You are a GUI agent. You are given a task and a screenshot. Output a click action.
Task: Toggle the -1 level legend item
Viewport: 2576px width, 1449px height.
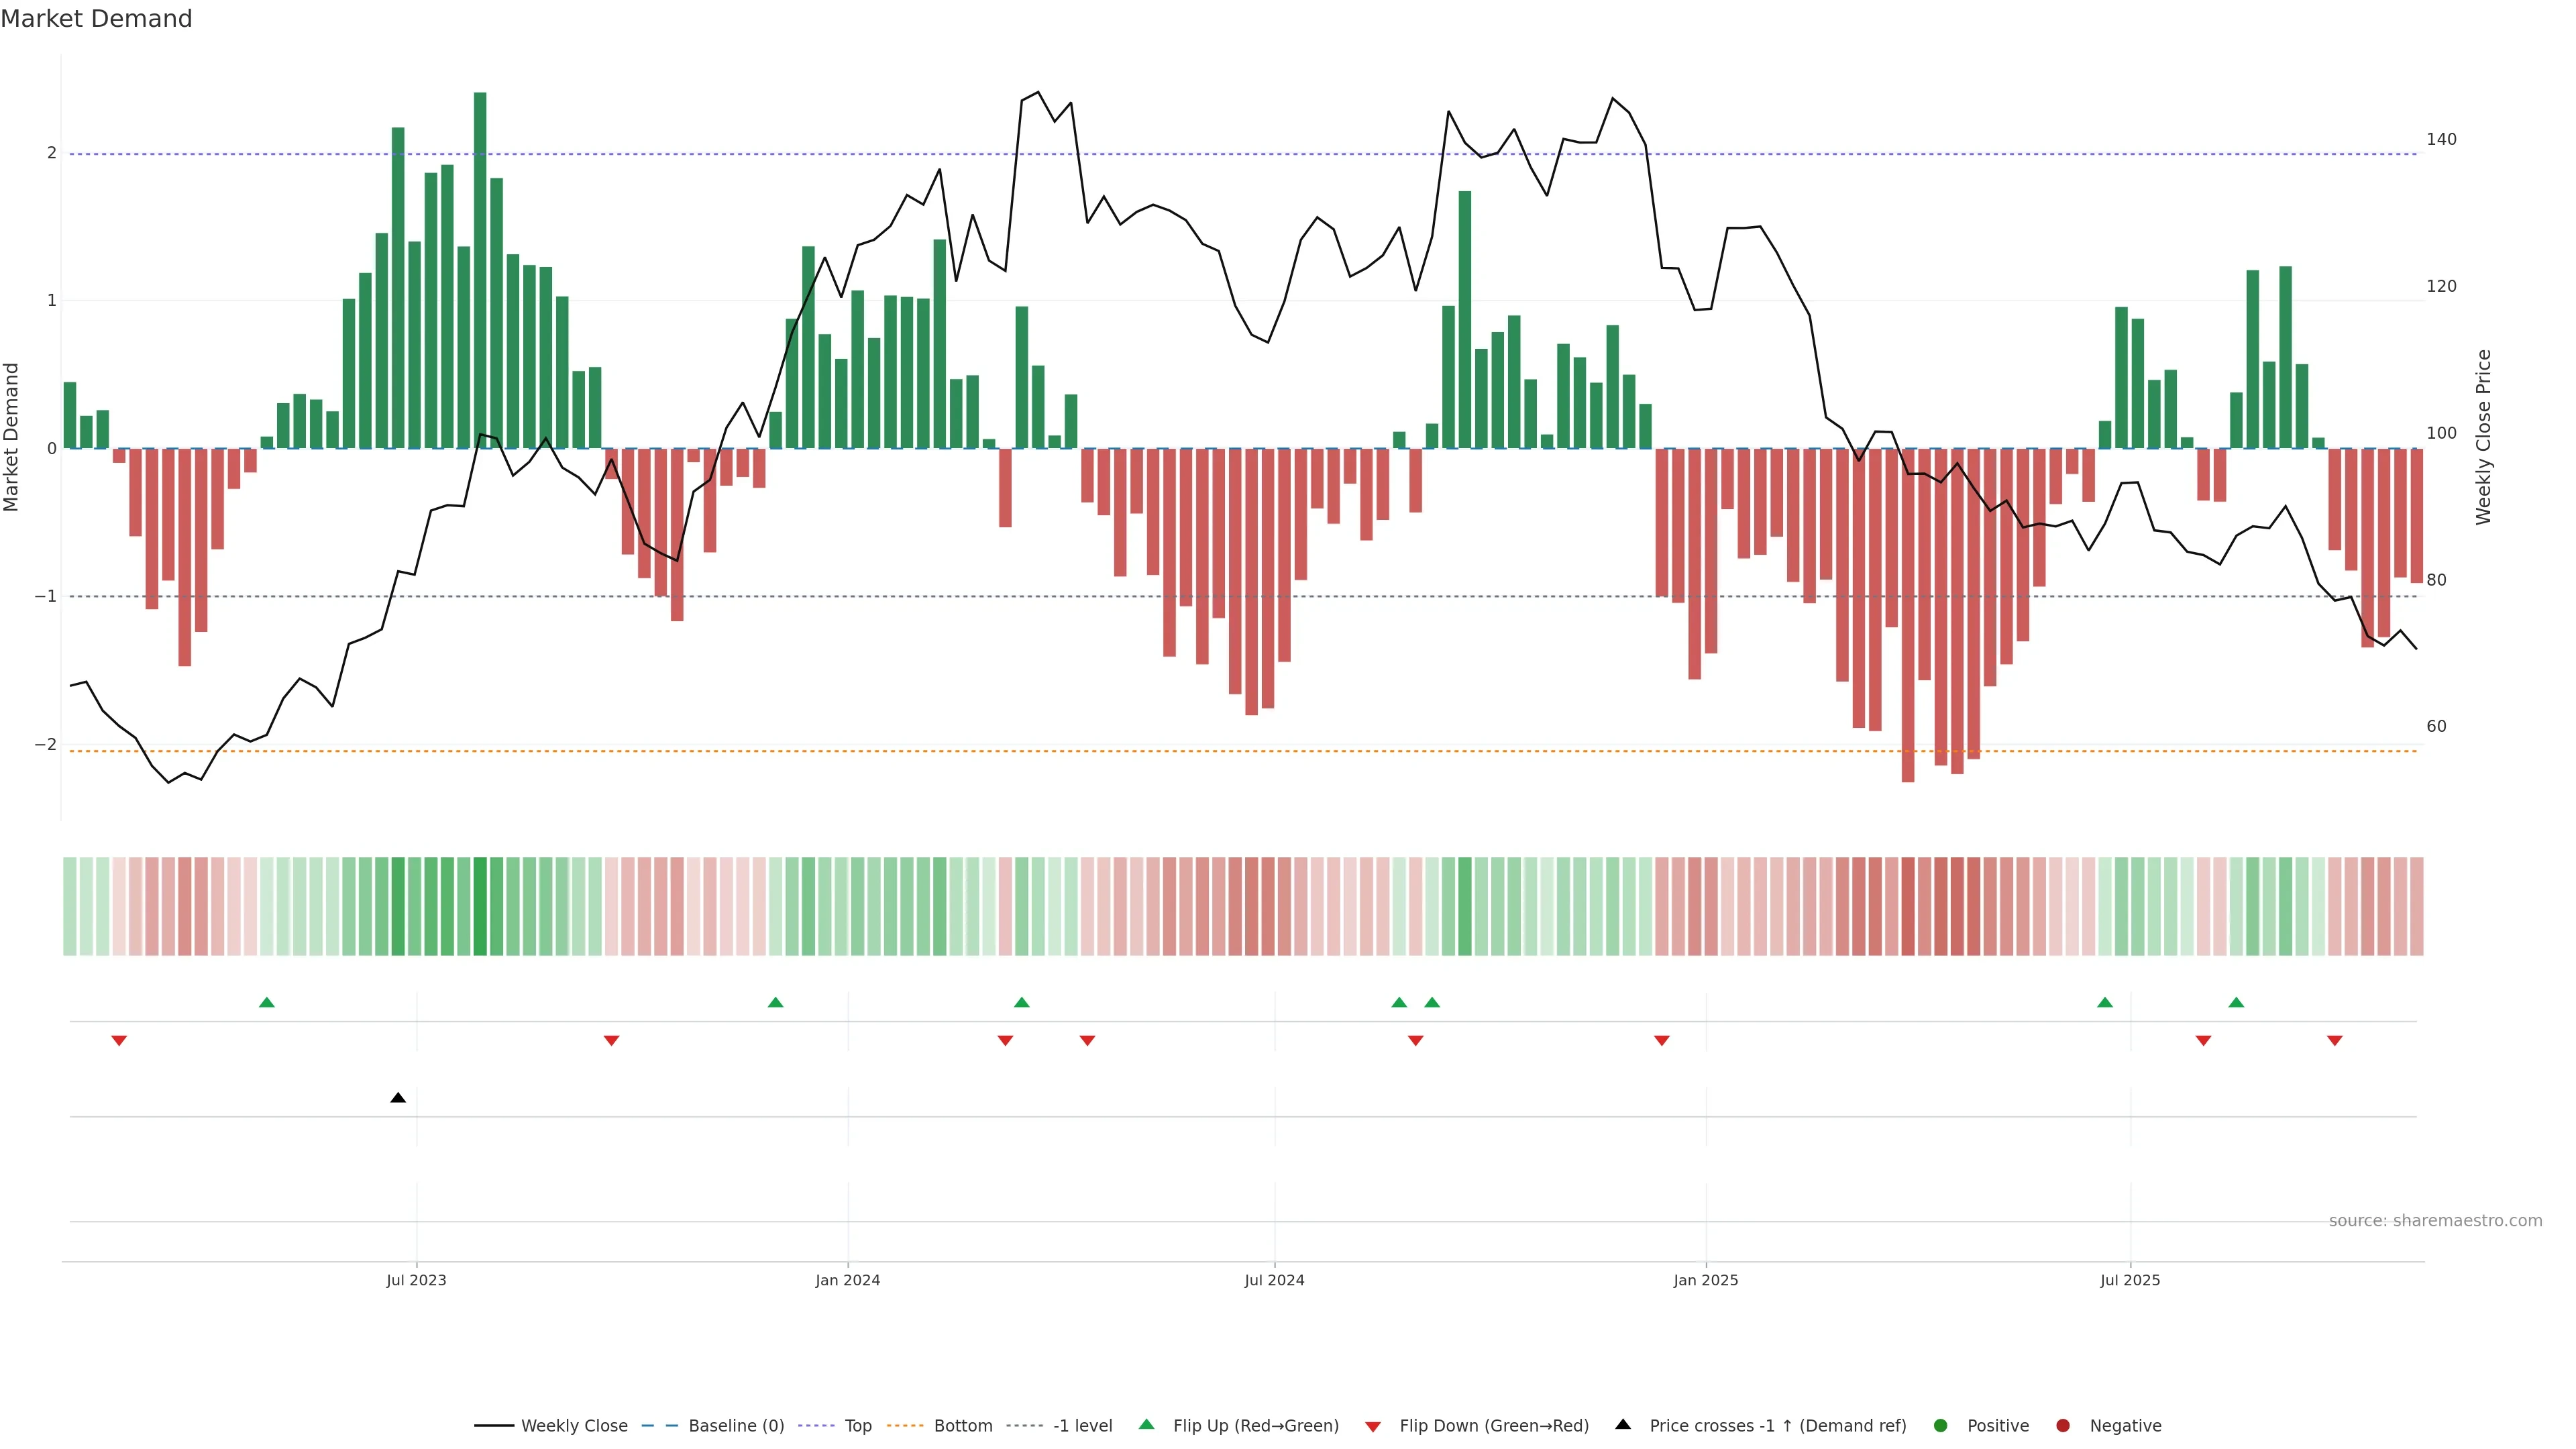point(1082,1426)
